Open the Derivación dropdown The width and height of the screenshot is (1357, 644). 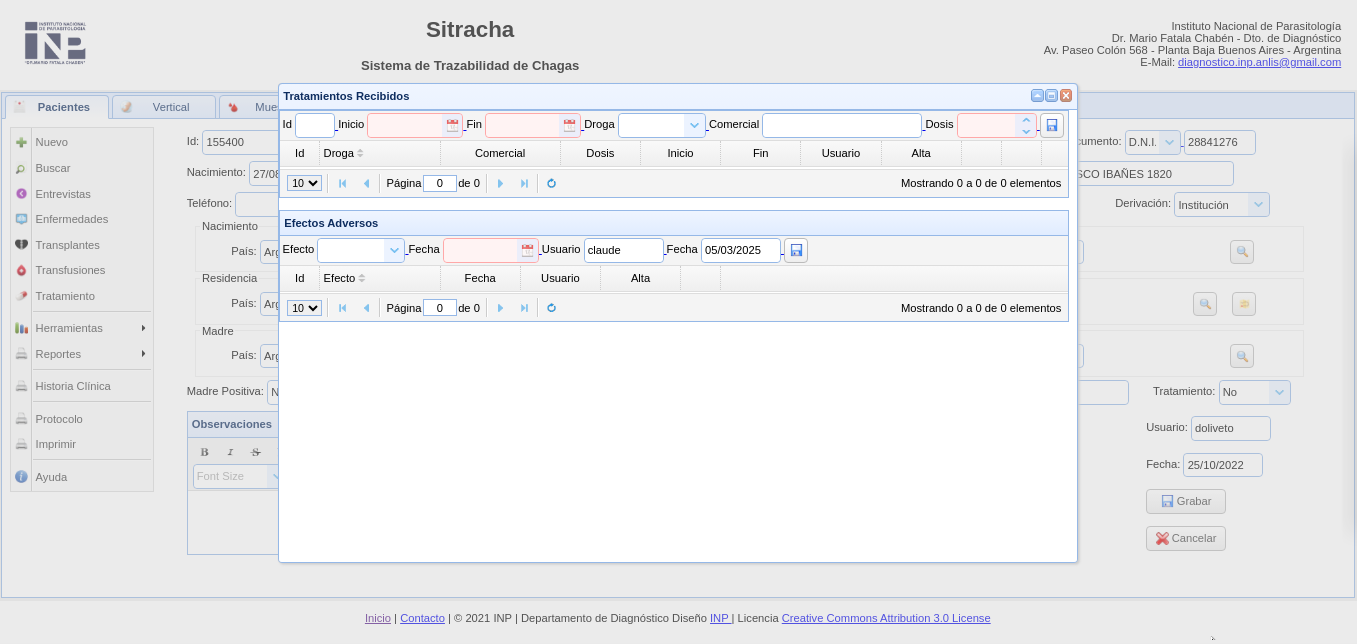[1258, 205]
